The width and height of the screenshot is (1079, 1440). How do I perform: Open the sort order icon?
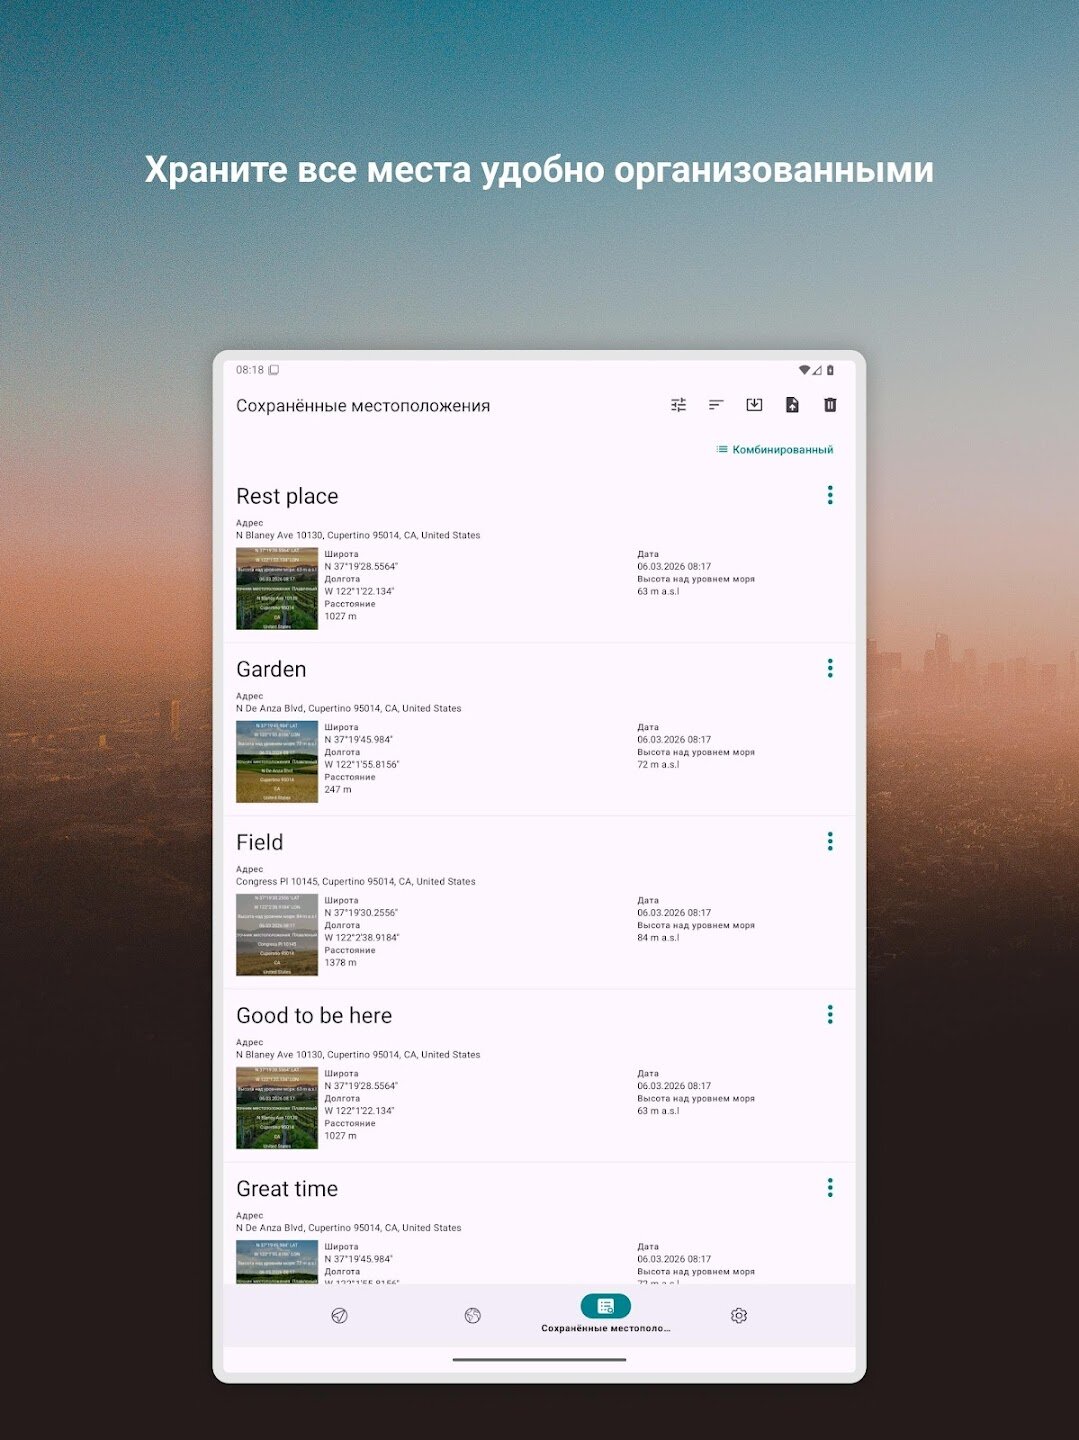pos(716,405)
